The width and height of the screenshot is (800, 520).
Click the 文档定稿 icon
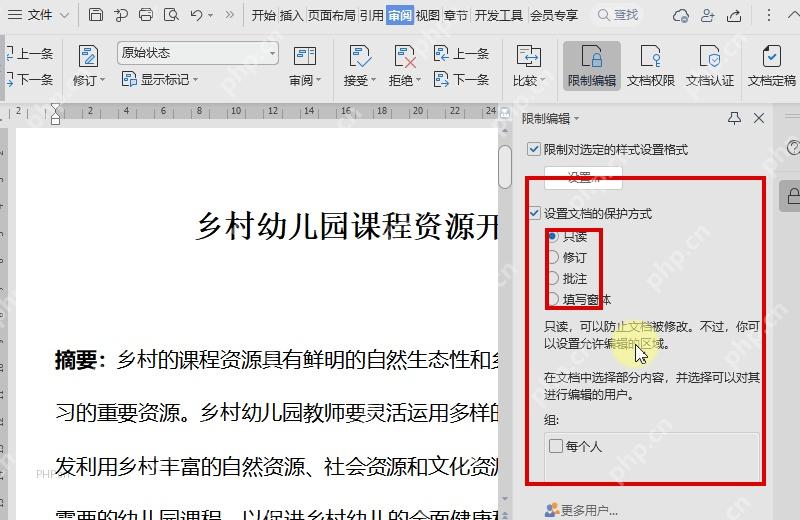coord(771,56)
